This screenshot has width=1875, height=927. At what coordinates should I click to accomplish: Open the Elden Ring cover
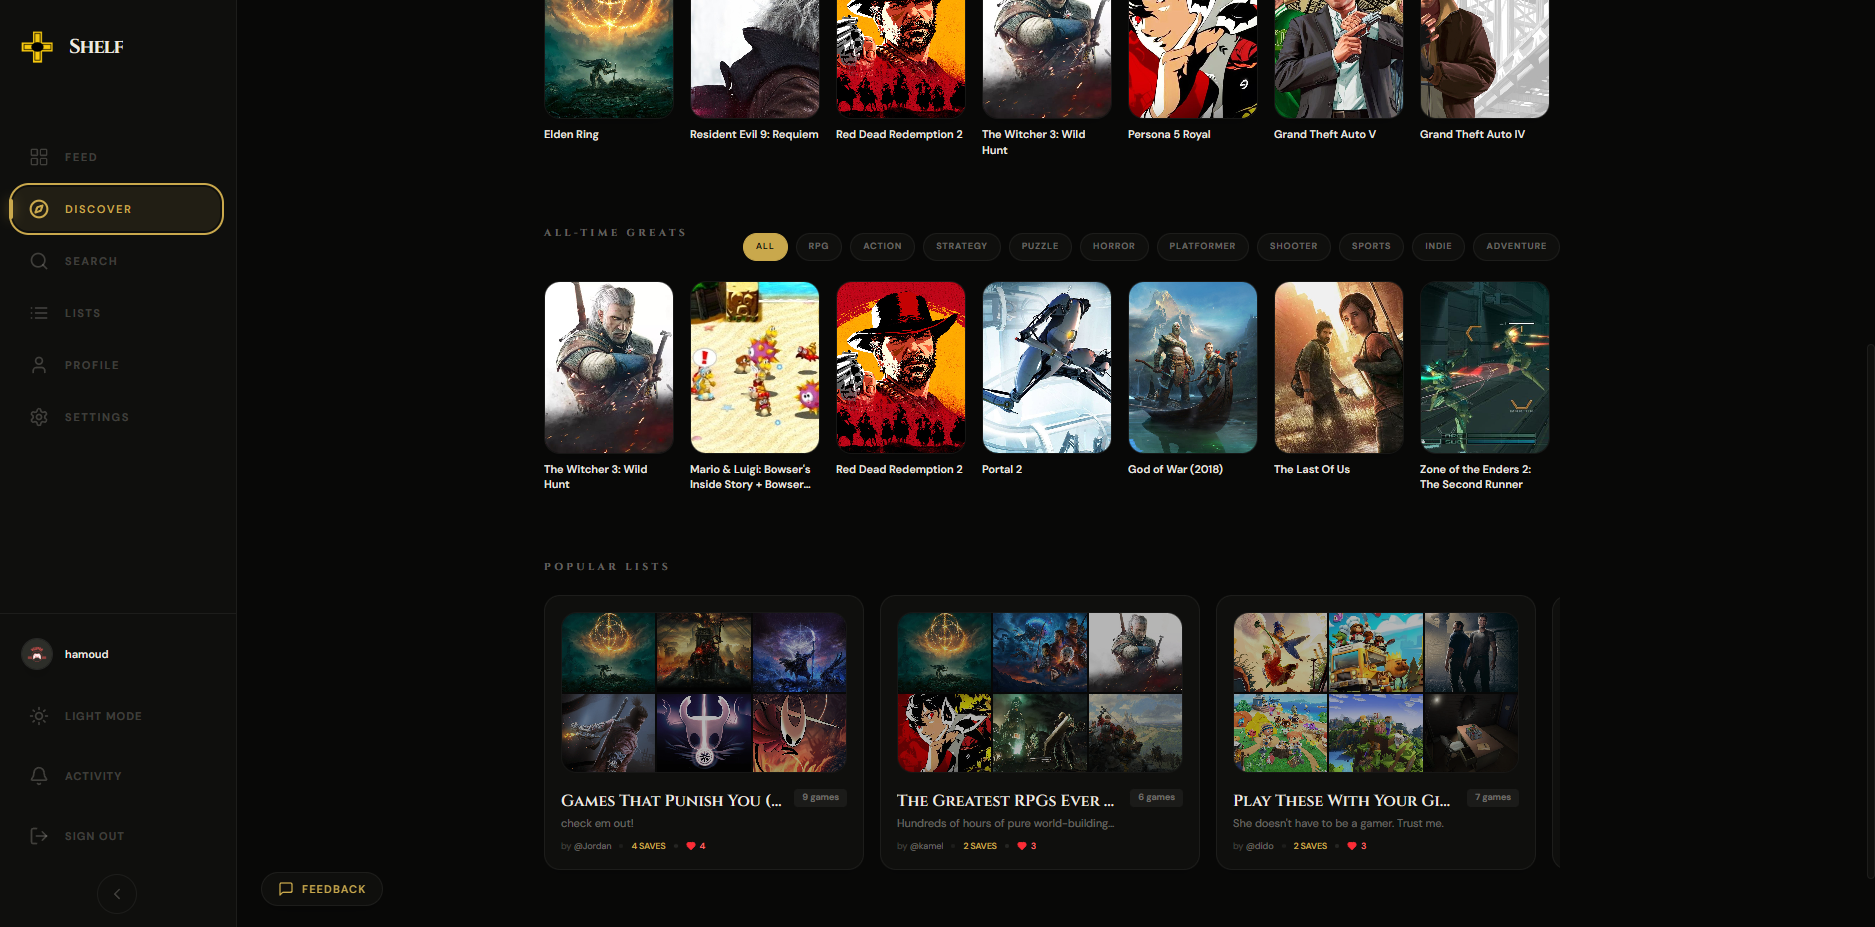609,59
